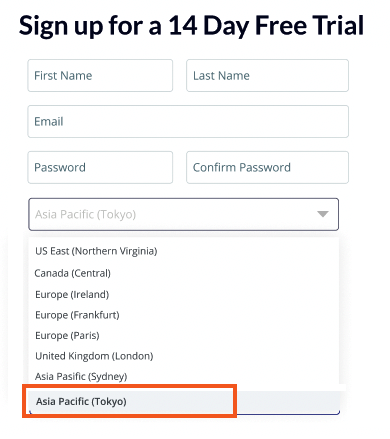Select Canada (Central) from the list
This screenshot has width=390, height=439.
72,273
